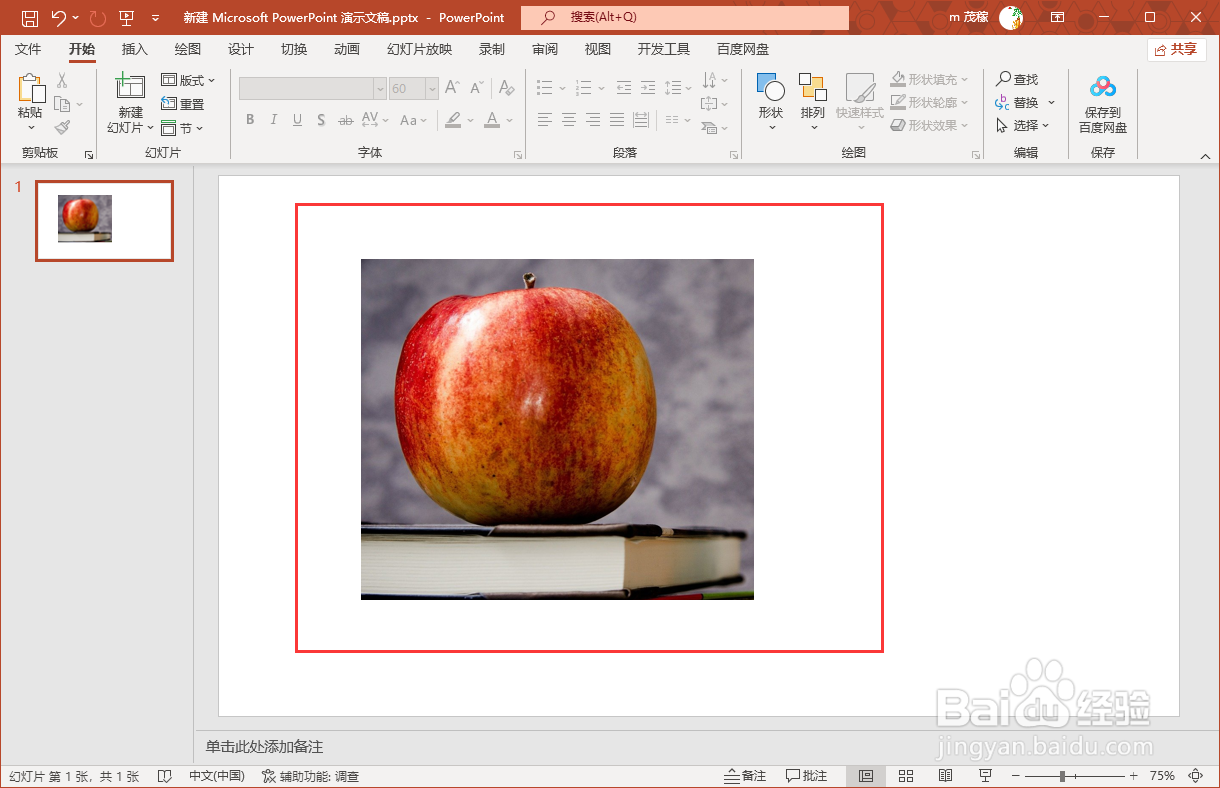
Task: Justify text alignment
Action: [617, 120]
